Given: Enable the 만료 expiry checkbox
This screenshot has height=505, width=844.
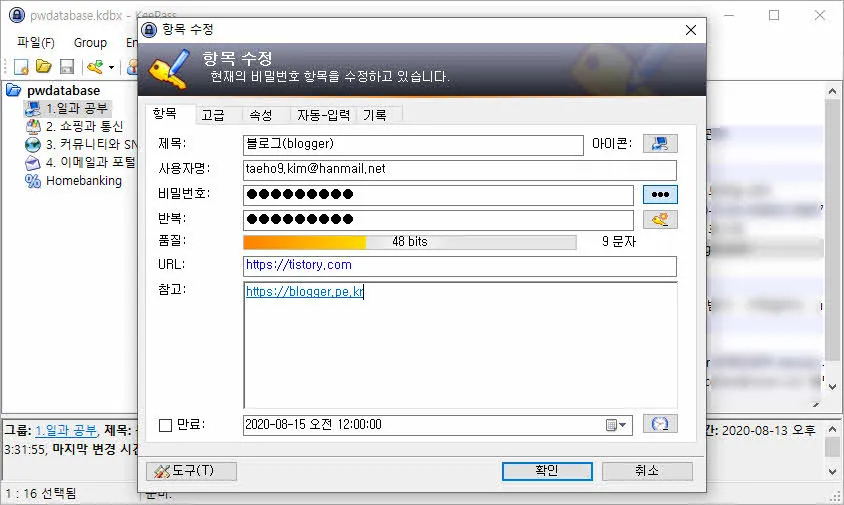Looking at the screenshot, I should [165, 425].
